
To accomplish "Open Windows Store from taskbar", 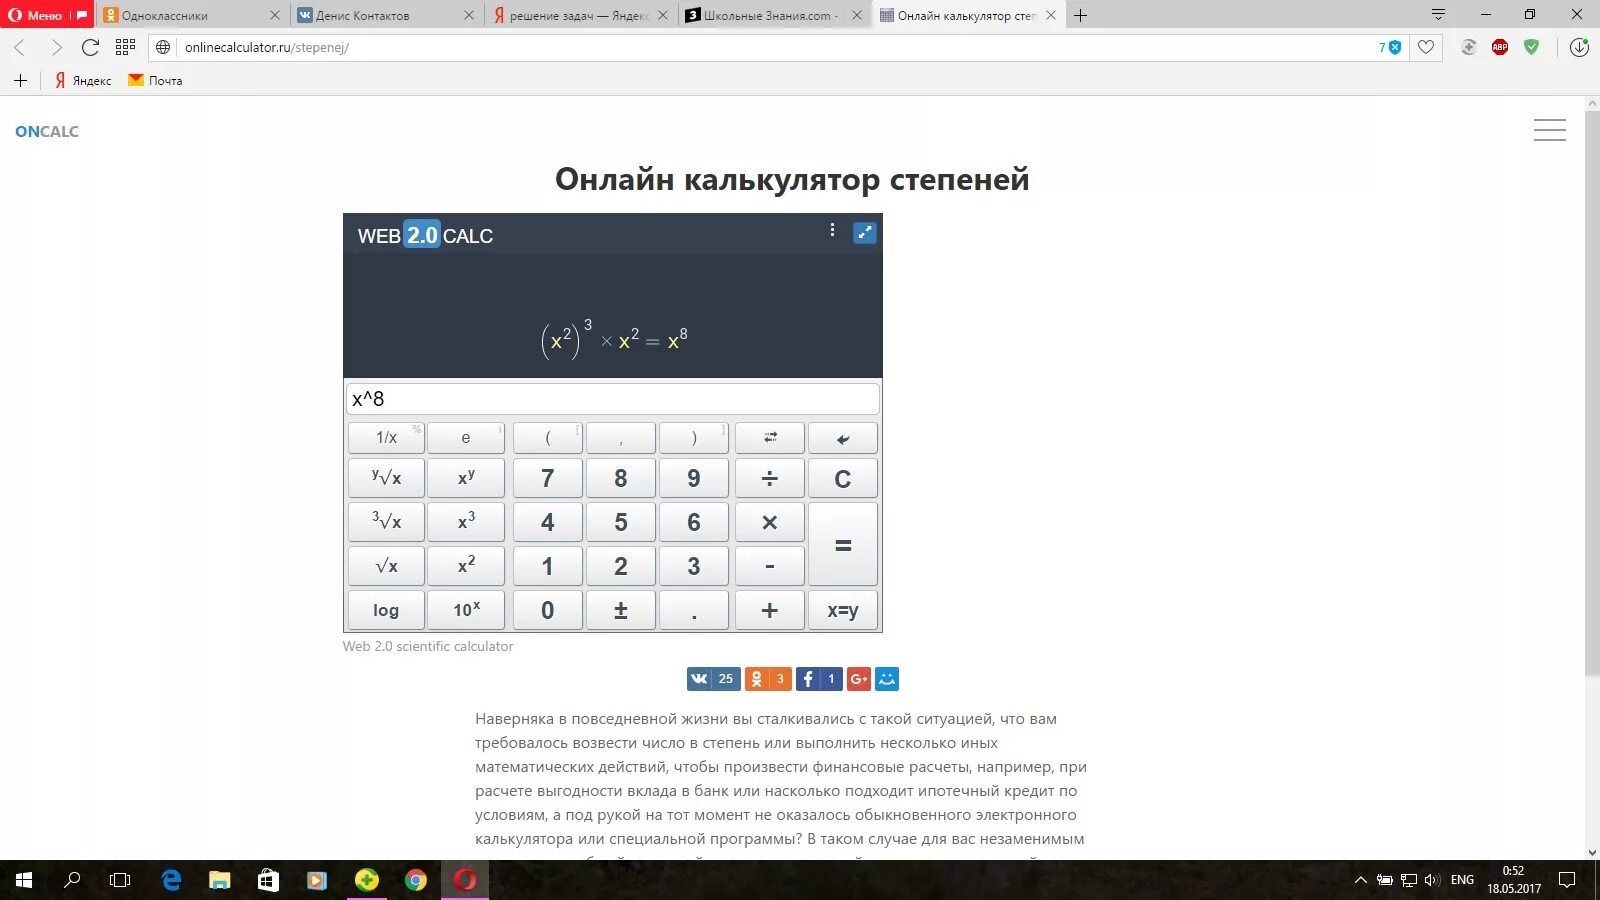I will coord(268,880).
